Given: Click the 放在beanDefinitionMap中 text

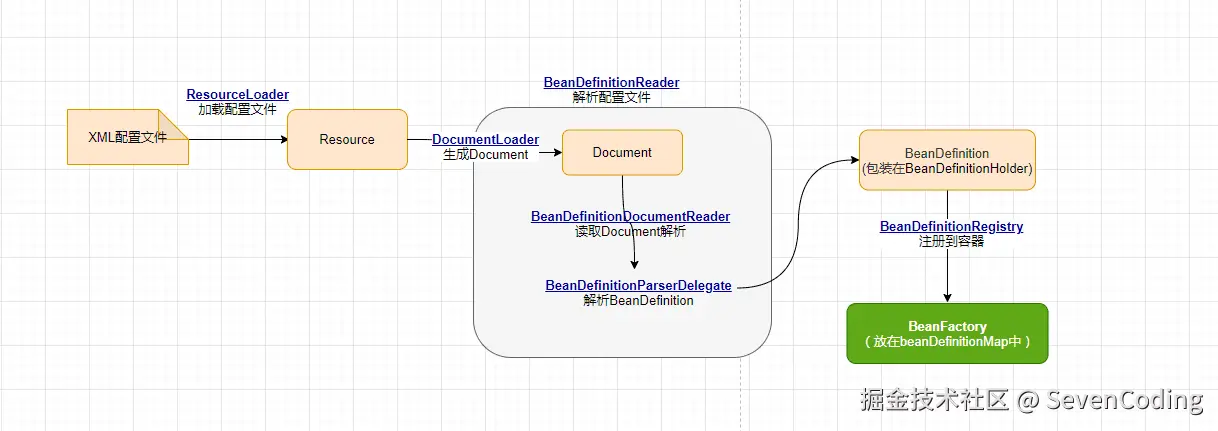Looking at the screenshot, I should (947, 342).
